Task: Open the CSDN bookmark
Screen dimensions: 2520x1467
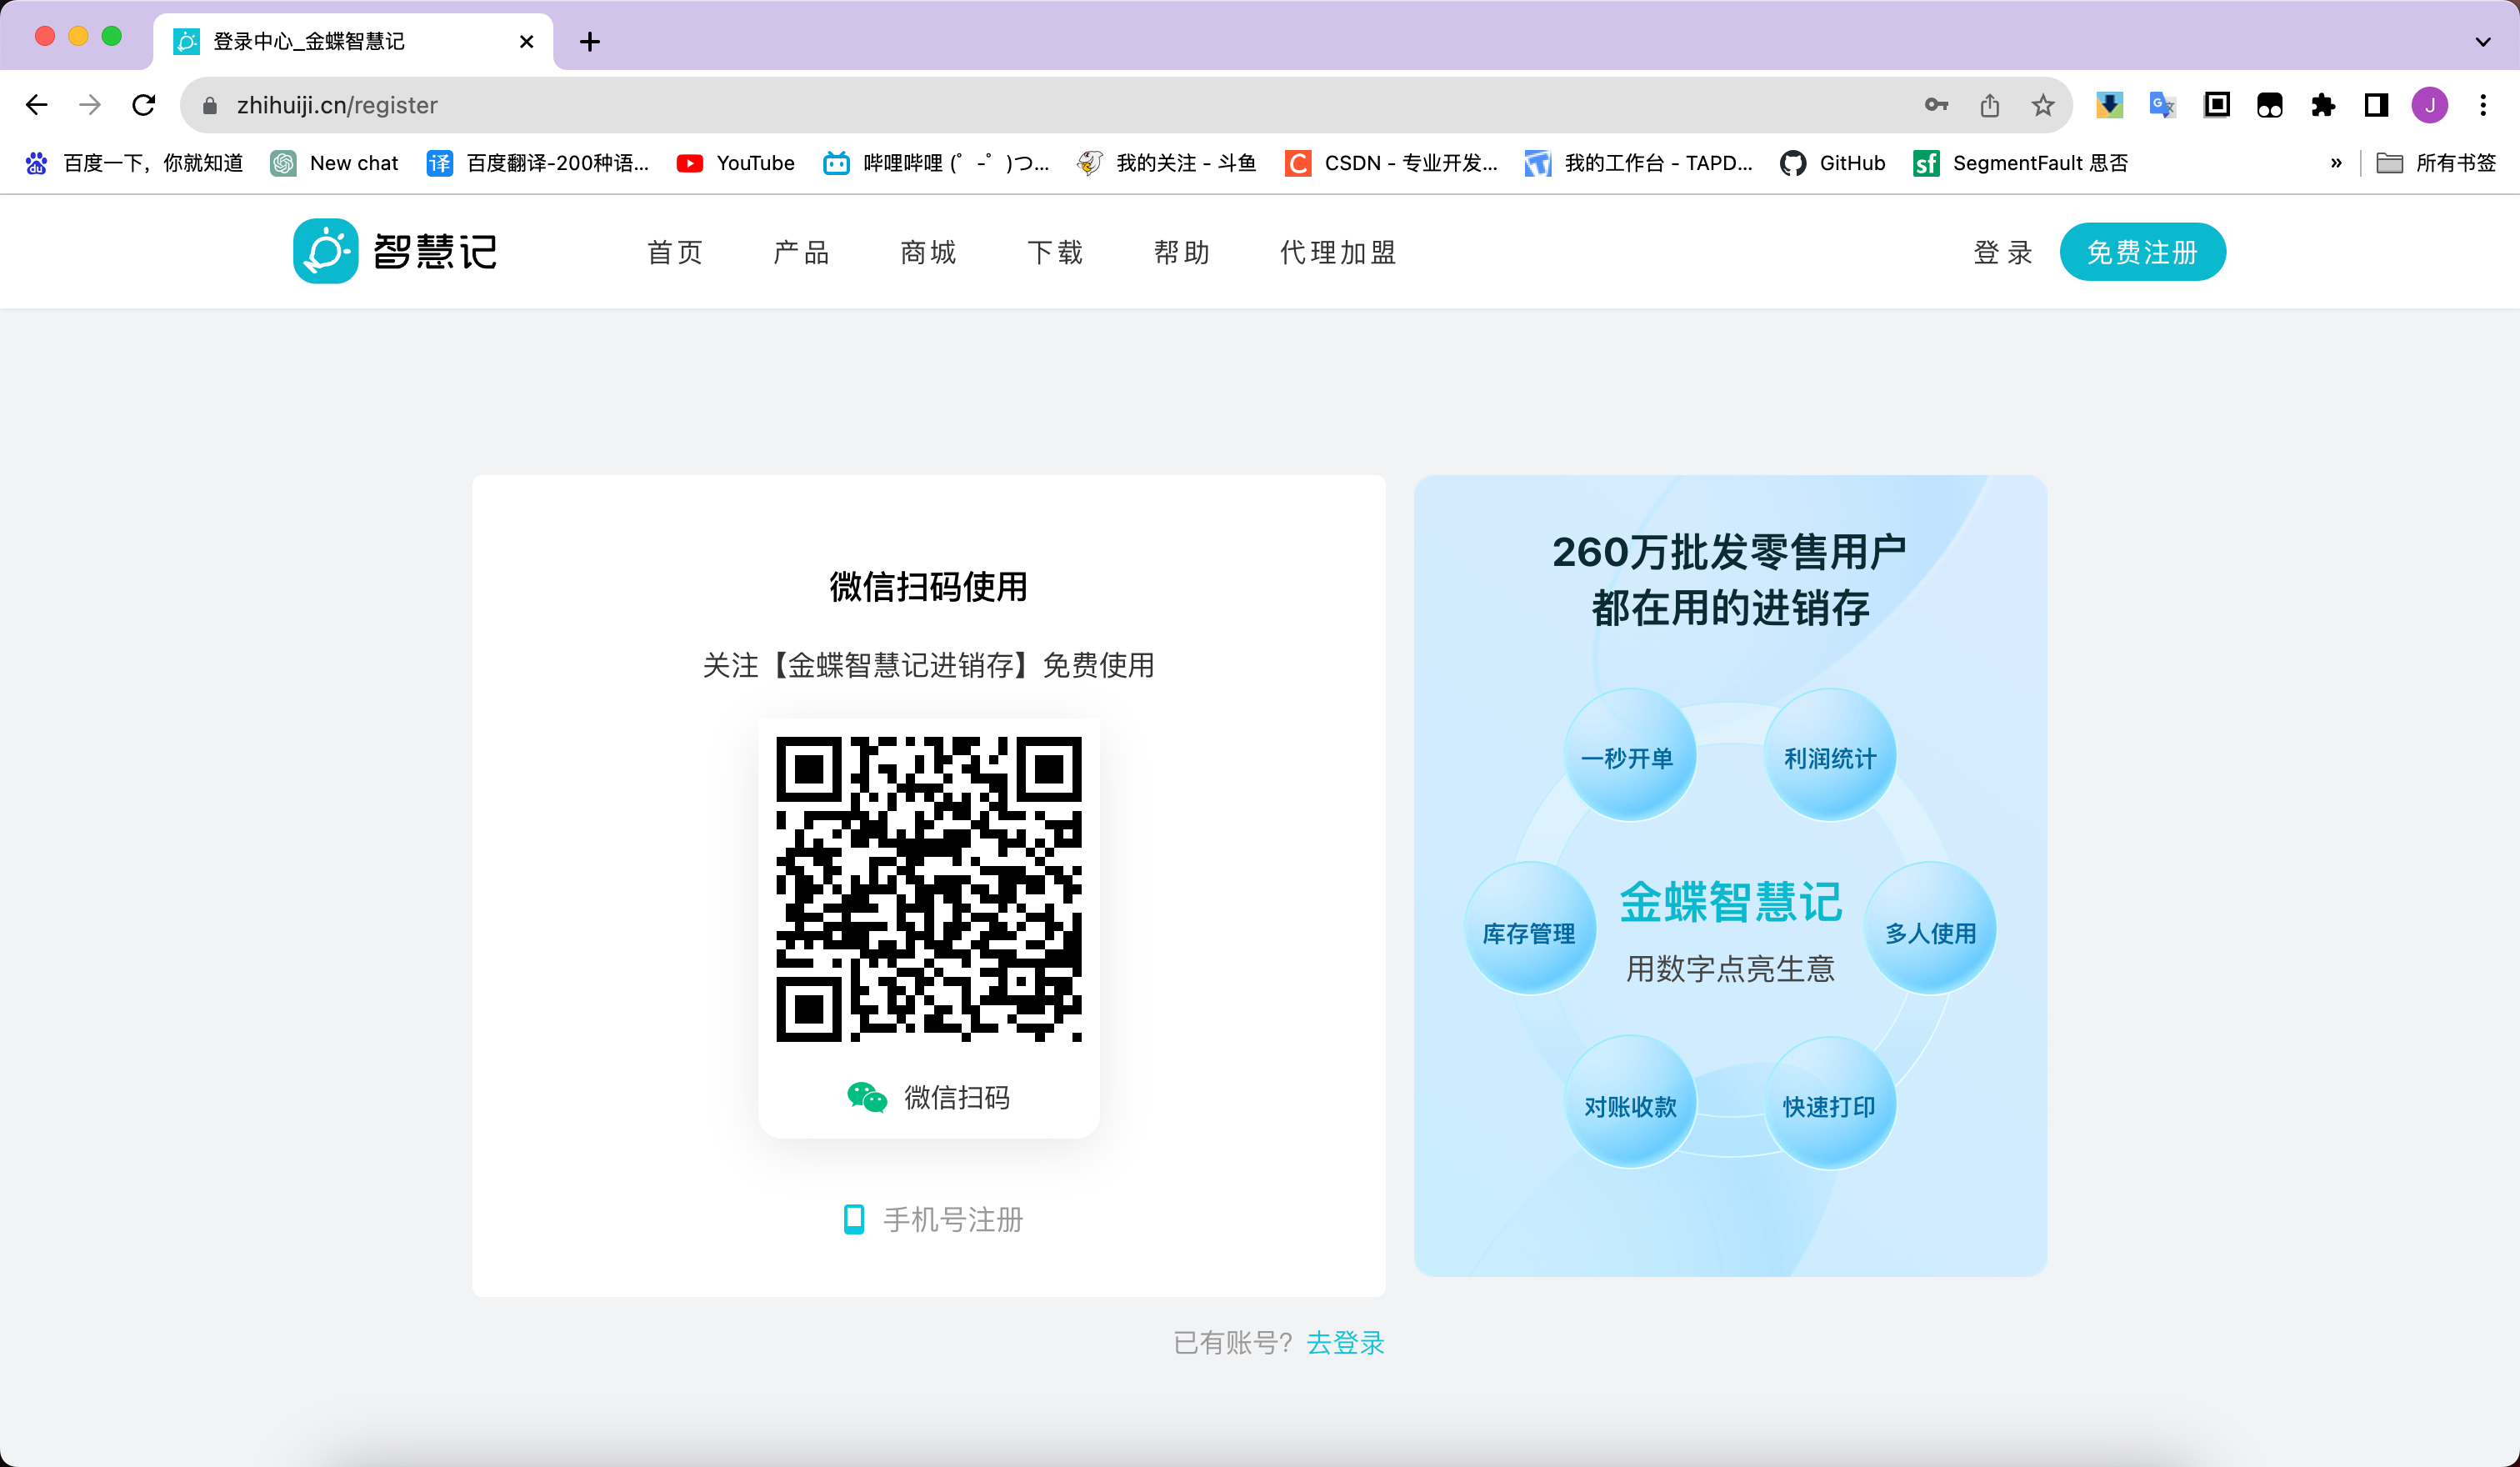Action: (x=1391, y=163)
